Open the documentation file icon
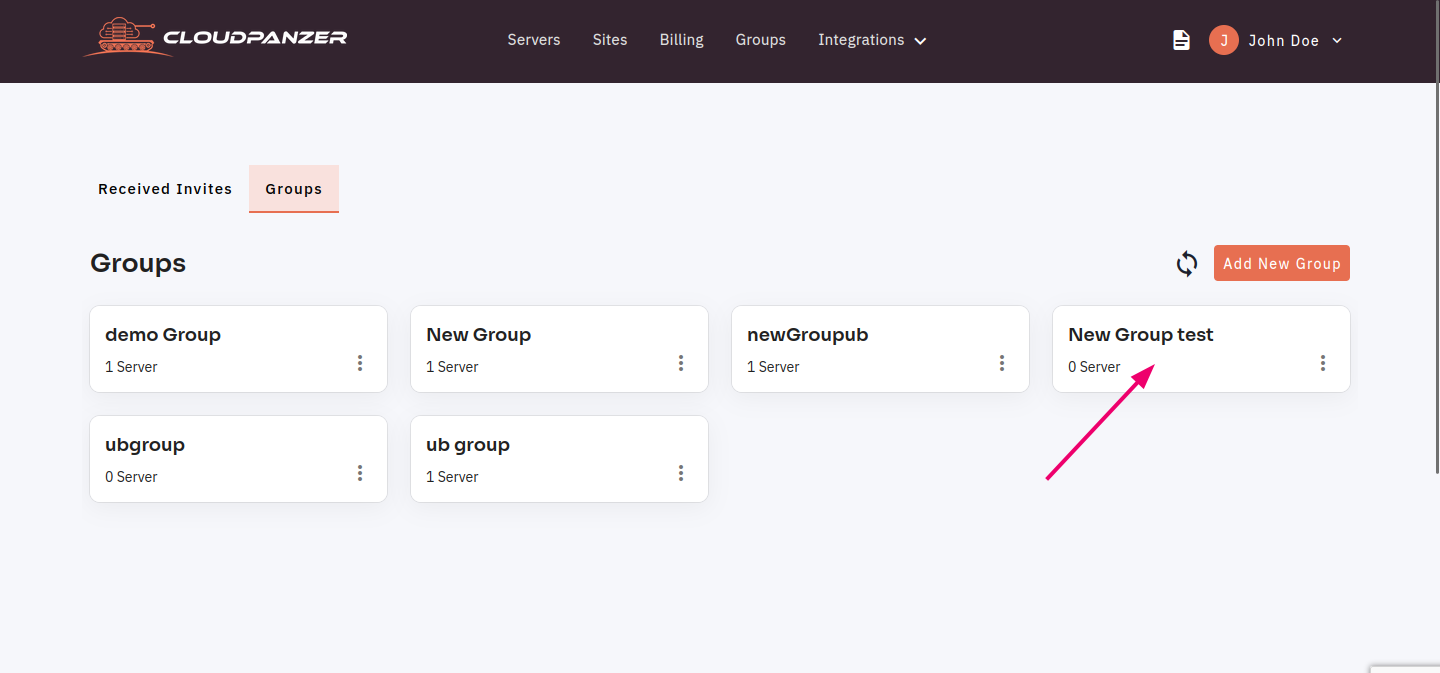Viewport: 1440px width, 673px height. (1181, 40)
